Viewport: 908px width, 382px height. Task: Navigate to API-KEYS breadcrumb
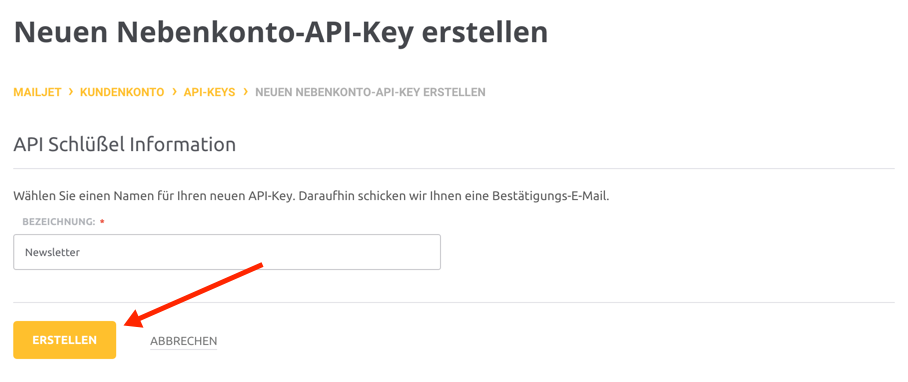pos(210,93)
